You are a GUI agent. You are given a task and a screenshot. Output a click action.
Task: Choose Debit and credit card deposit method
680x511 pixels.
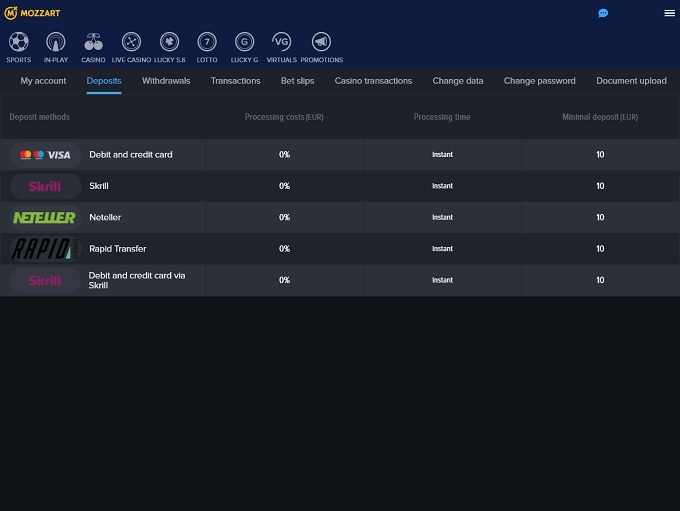[x=130, y=155]
